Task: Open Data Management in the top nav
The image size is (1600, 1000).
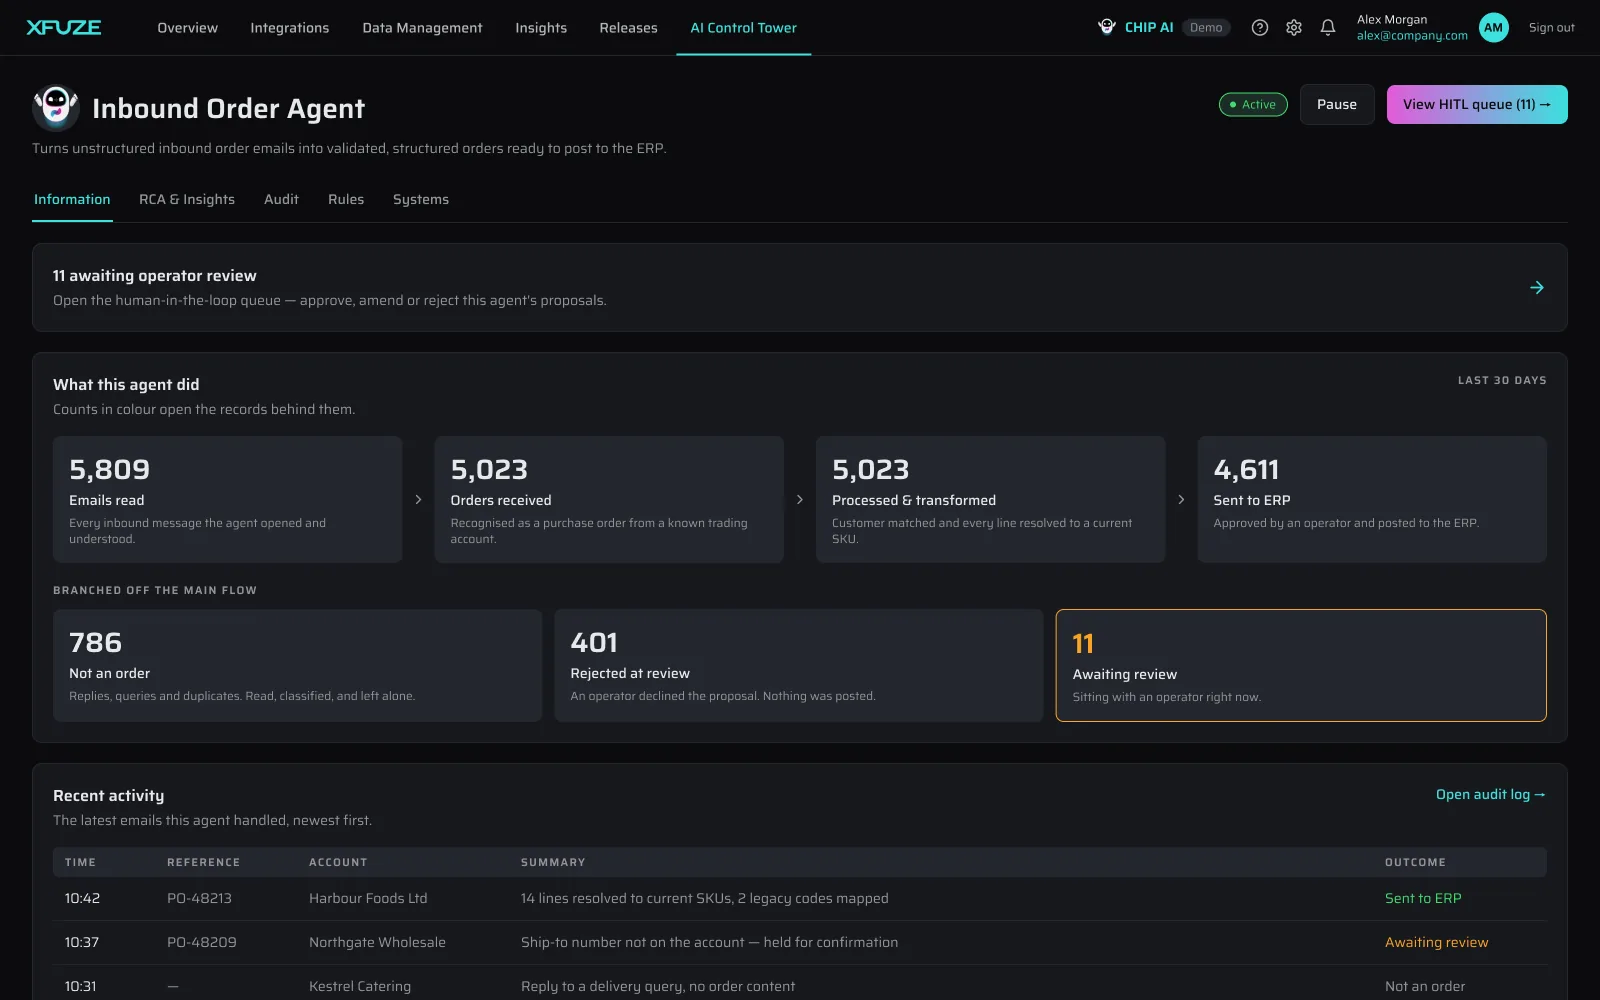Action: click(x=422, y=28)
